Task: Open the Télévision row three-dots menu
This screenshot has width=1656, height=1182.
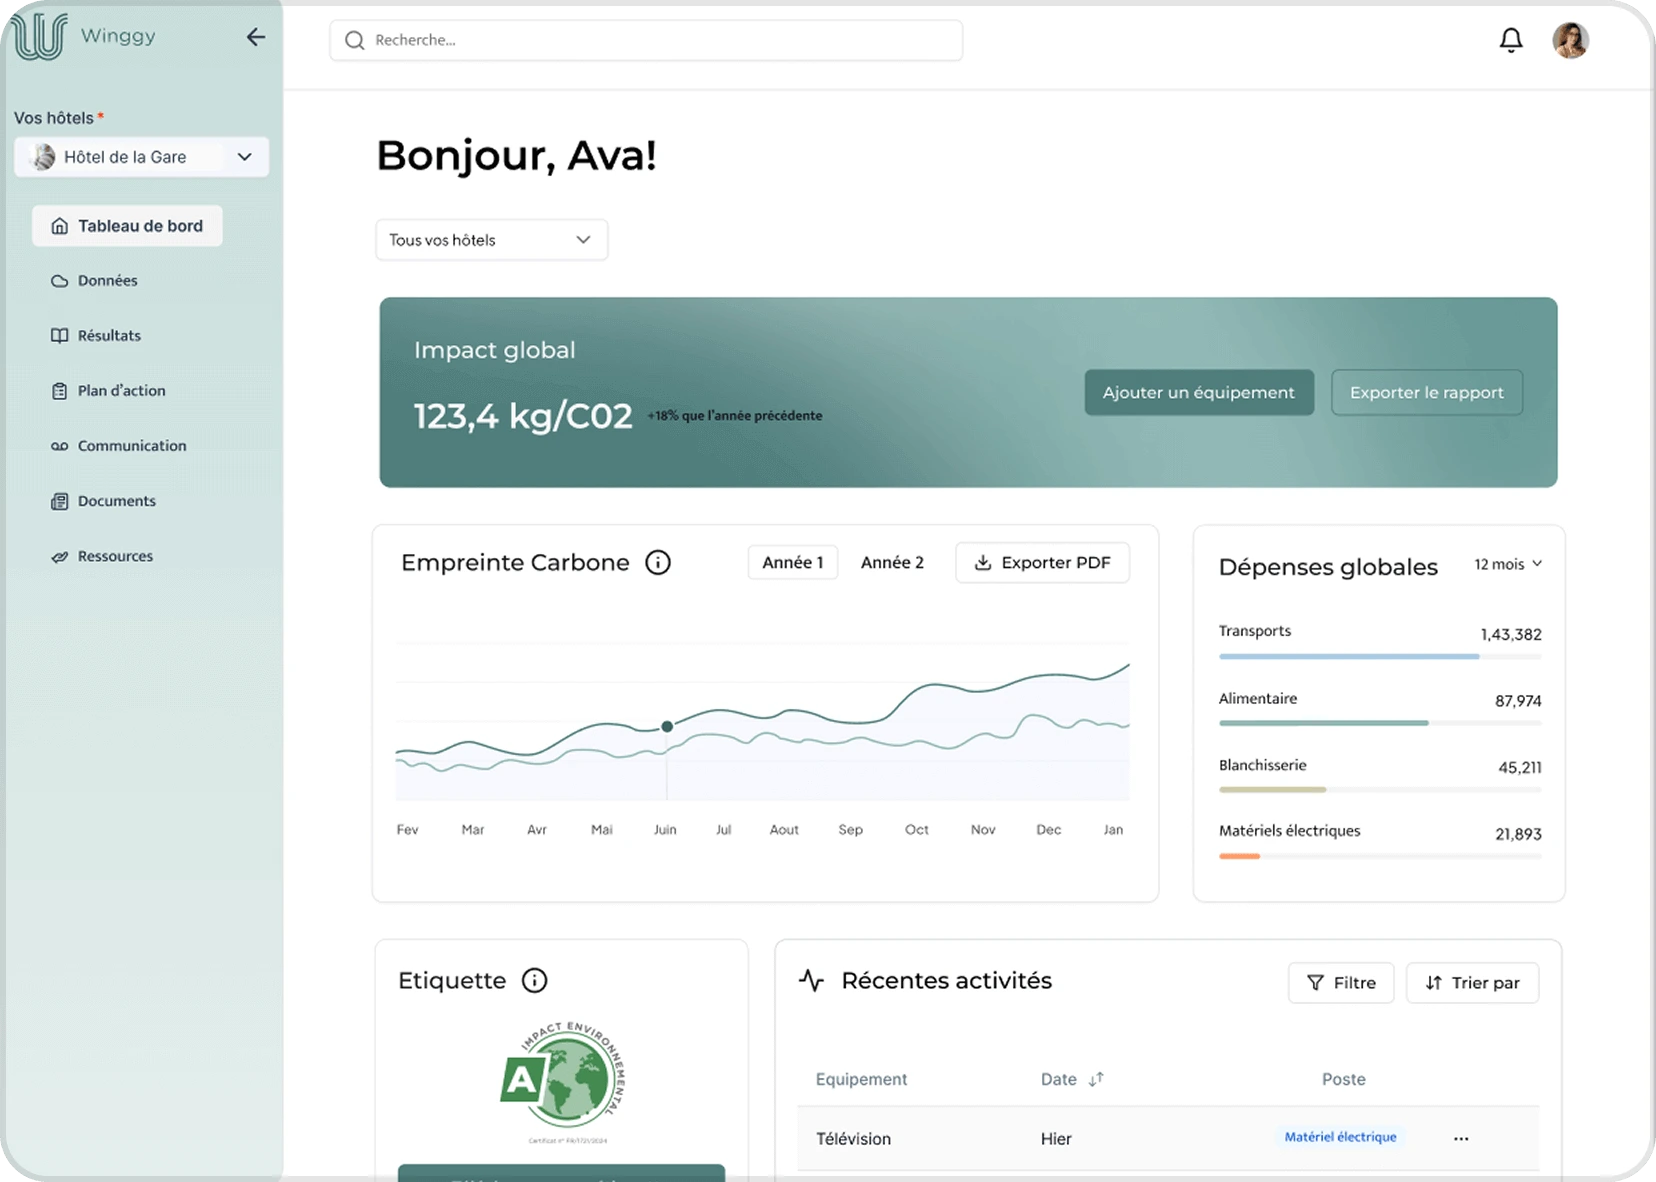Action: [x=1461, y=1138]
